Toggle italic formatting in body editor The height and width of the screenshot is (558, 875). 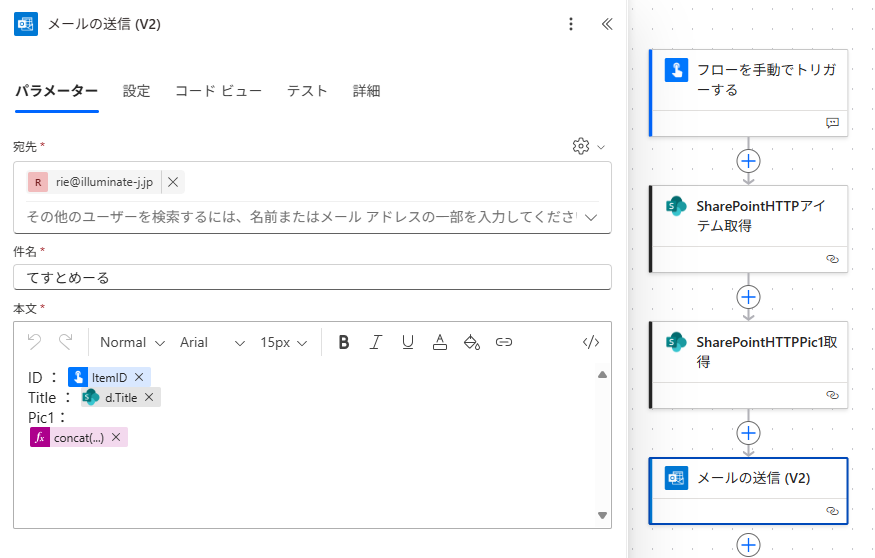click(376, 342)
